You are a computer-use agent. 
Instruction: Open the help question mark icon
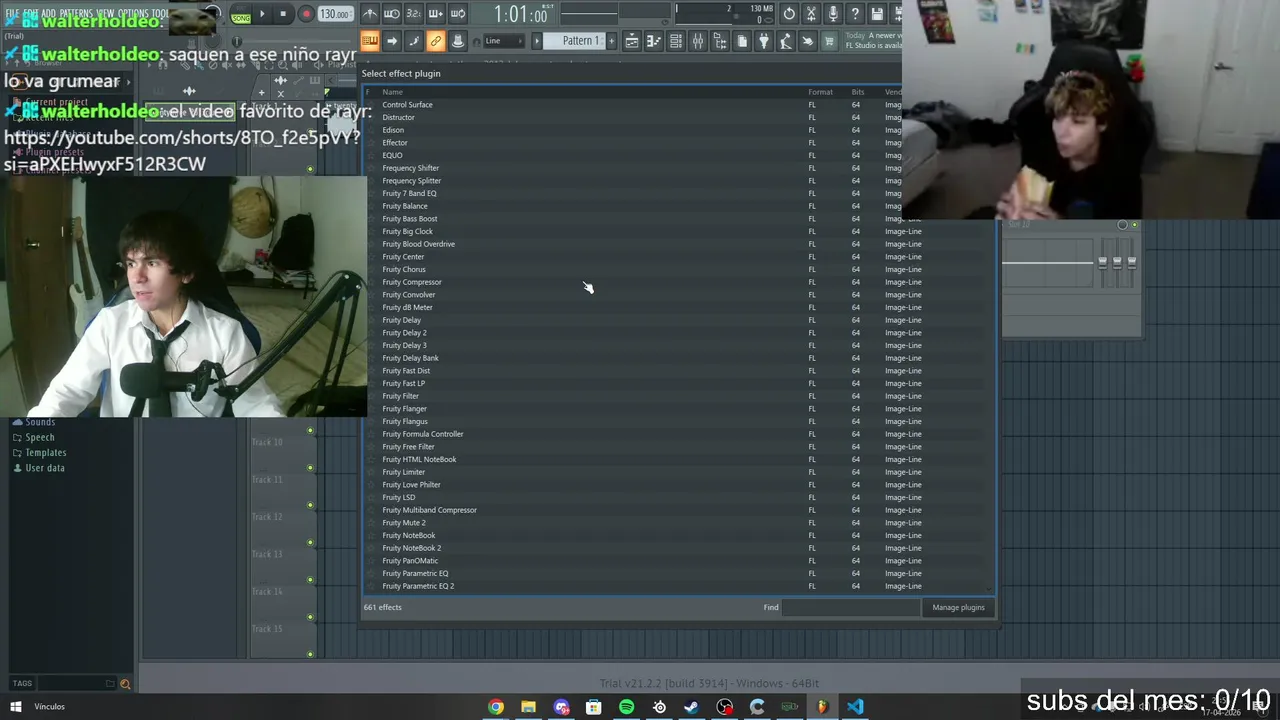(855, 14)
